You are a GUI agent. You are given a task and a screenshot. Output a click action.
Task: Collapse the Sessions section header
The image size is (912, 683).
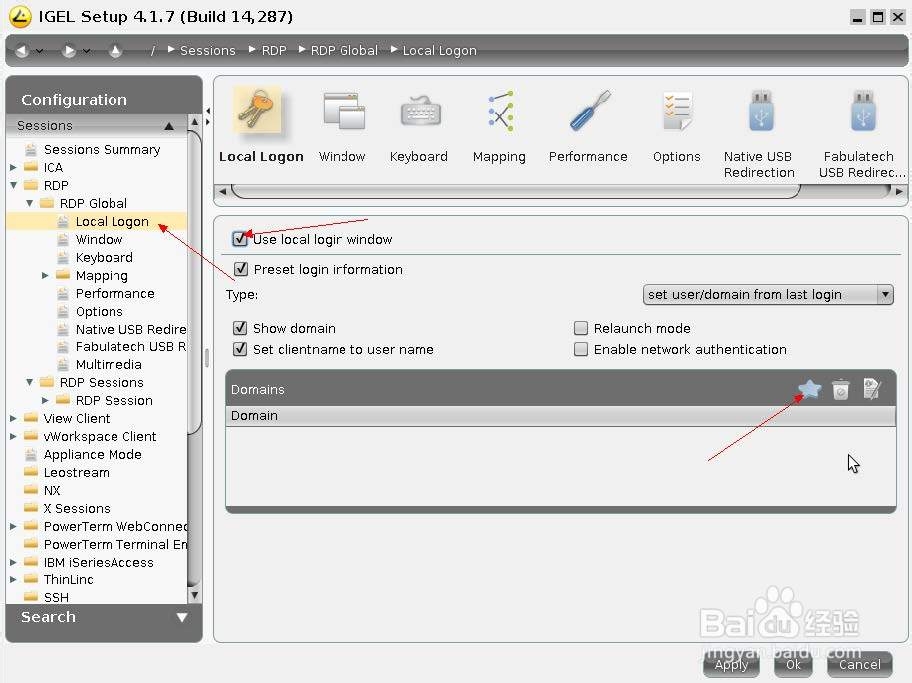coord(169,126)
